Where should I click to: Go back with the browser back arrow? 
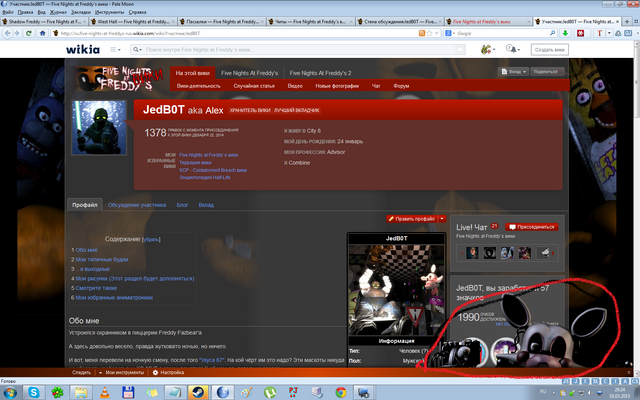click(7, 33)
